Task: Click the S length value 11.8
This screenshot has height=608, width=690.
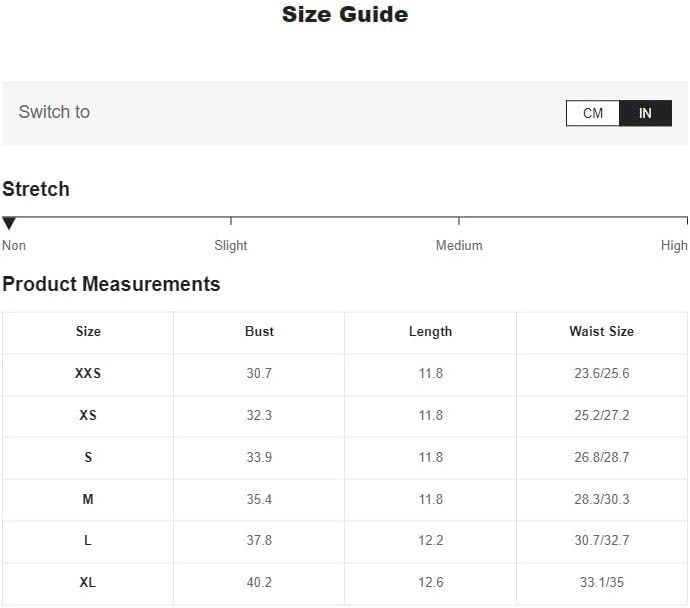Action: pos(430,457)
